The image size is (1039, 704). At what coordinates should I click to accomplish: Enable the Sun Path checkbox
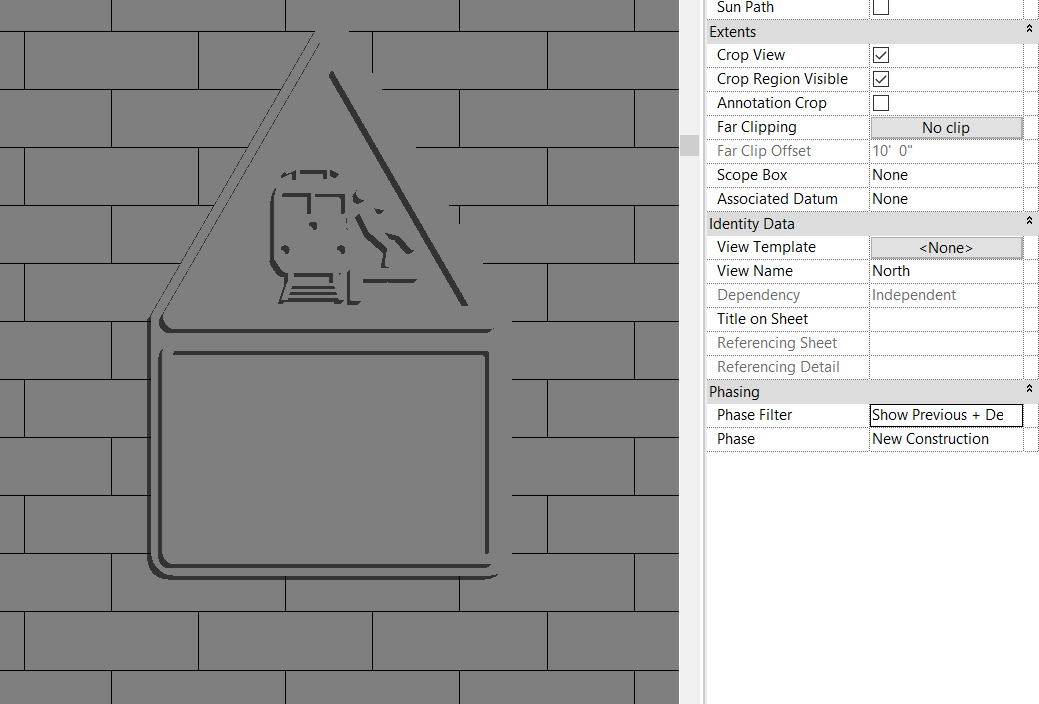click(880, 8)
